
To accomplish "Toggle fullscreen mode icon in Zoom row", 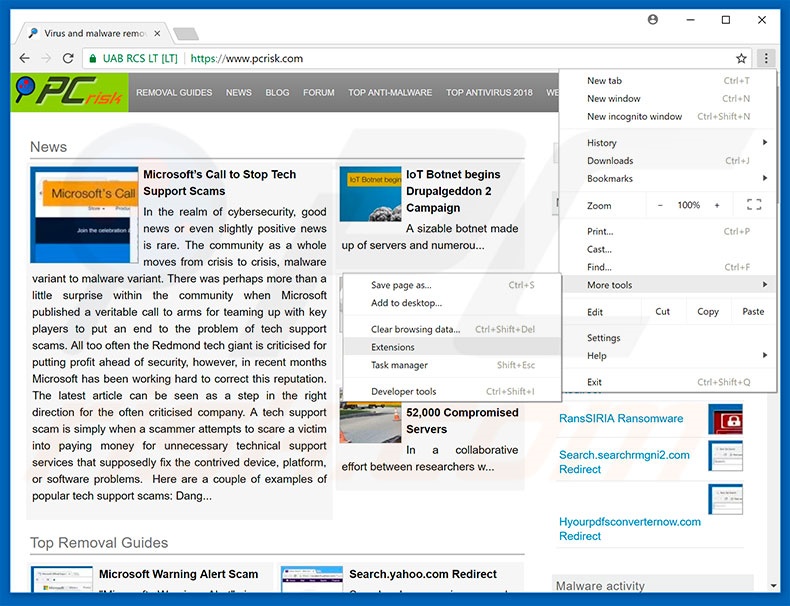I will [754, 205].
